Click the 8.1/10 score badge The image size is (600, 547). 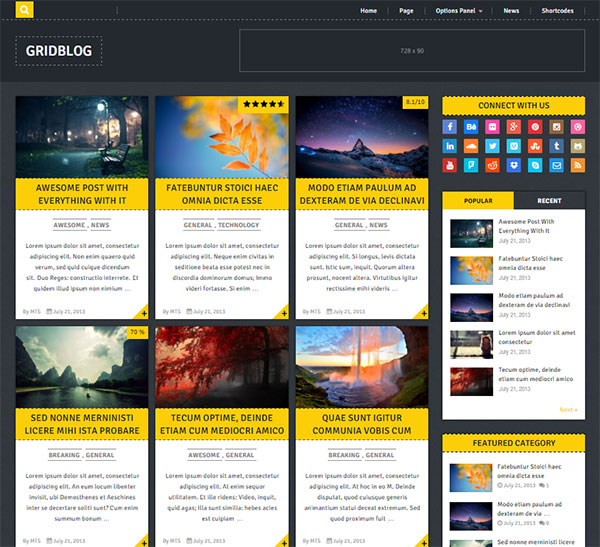415,102
